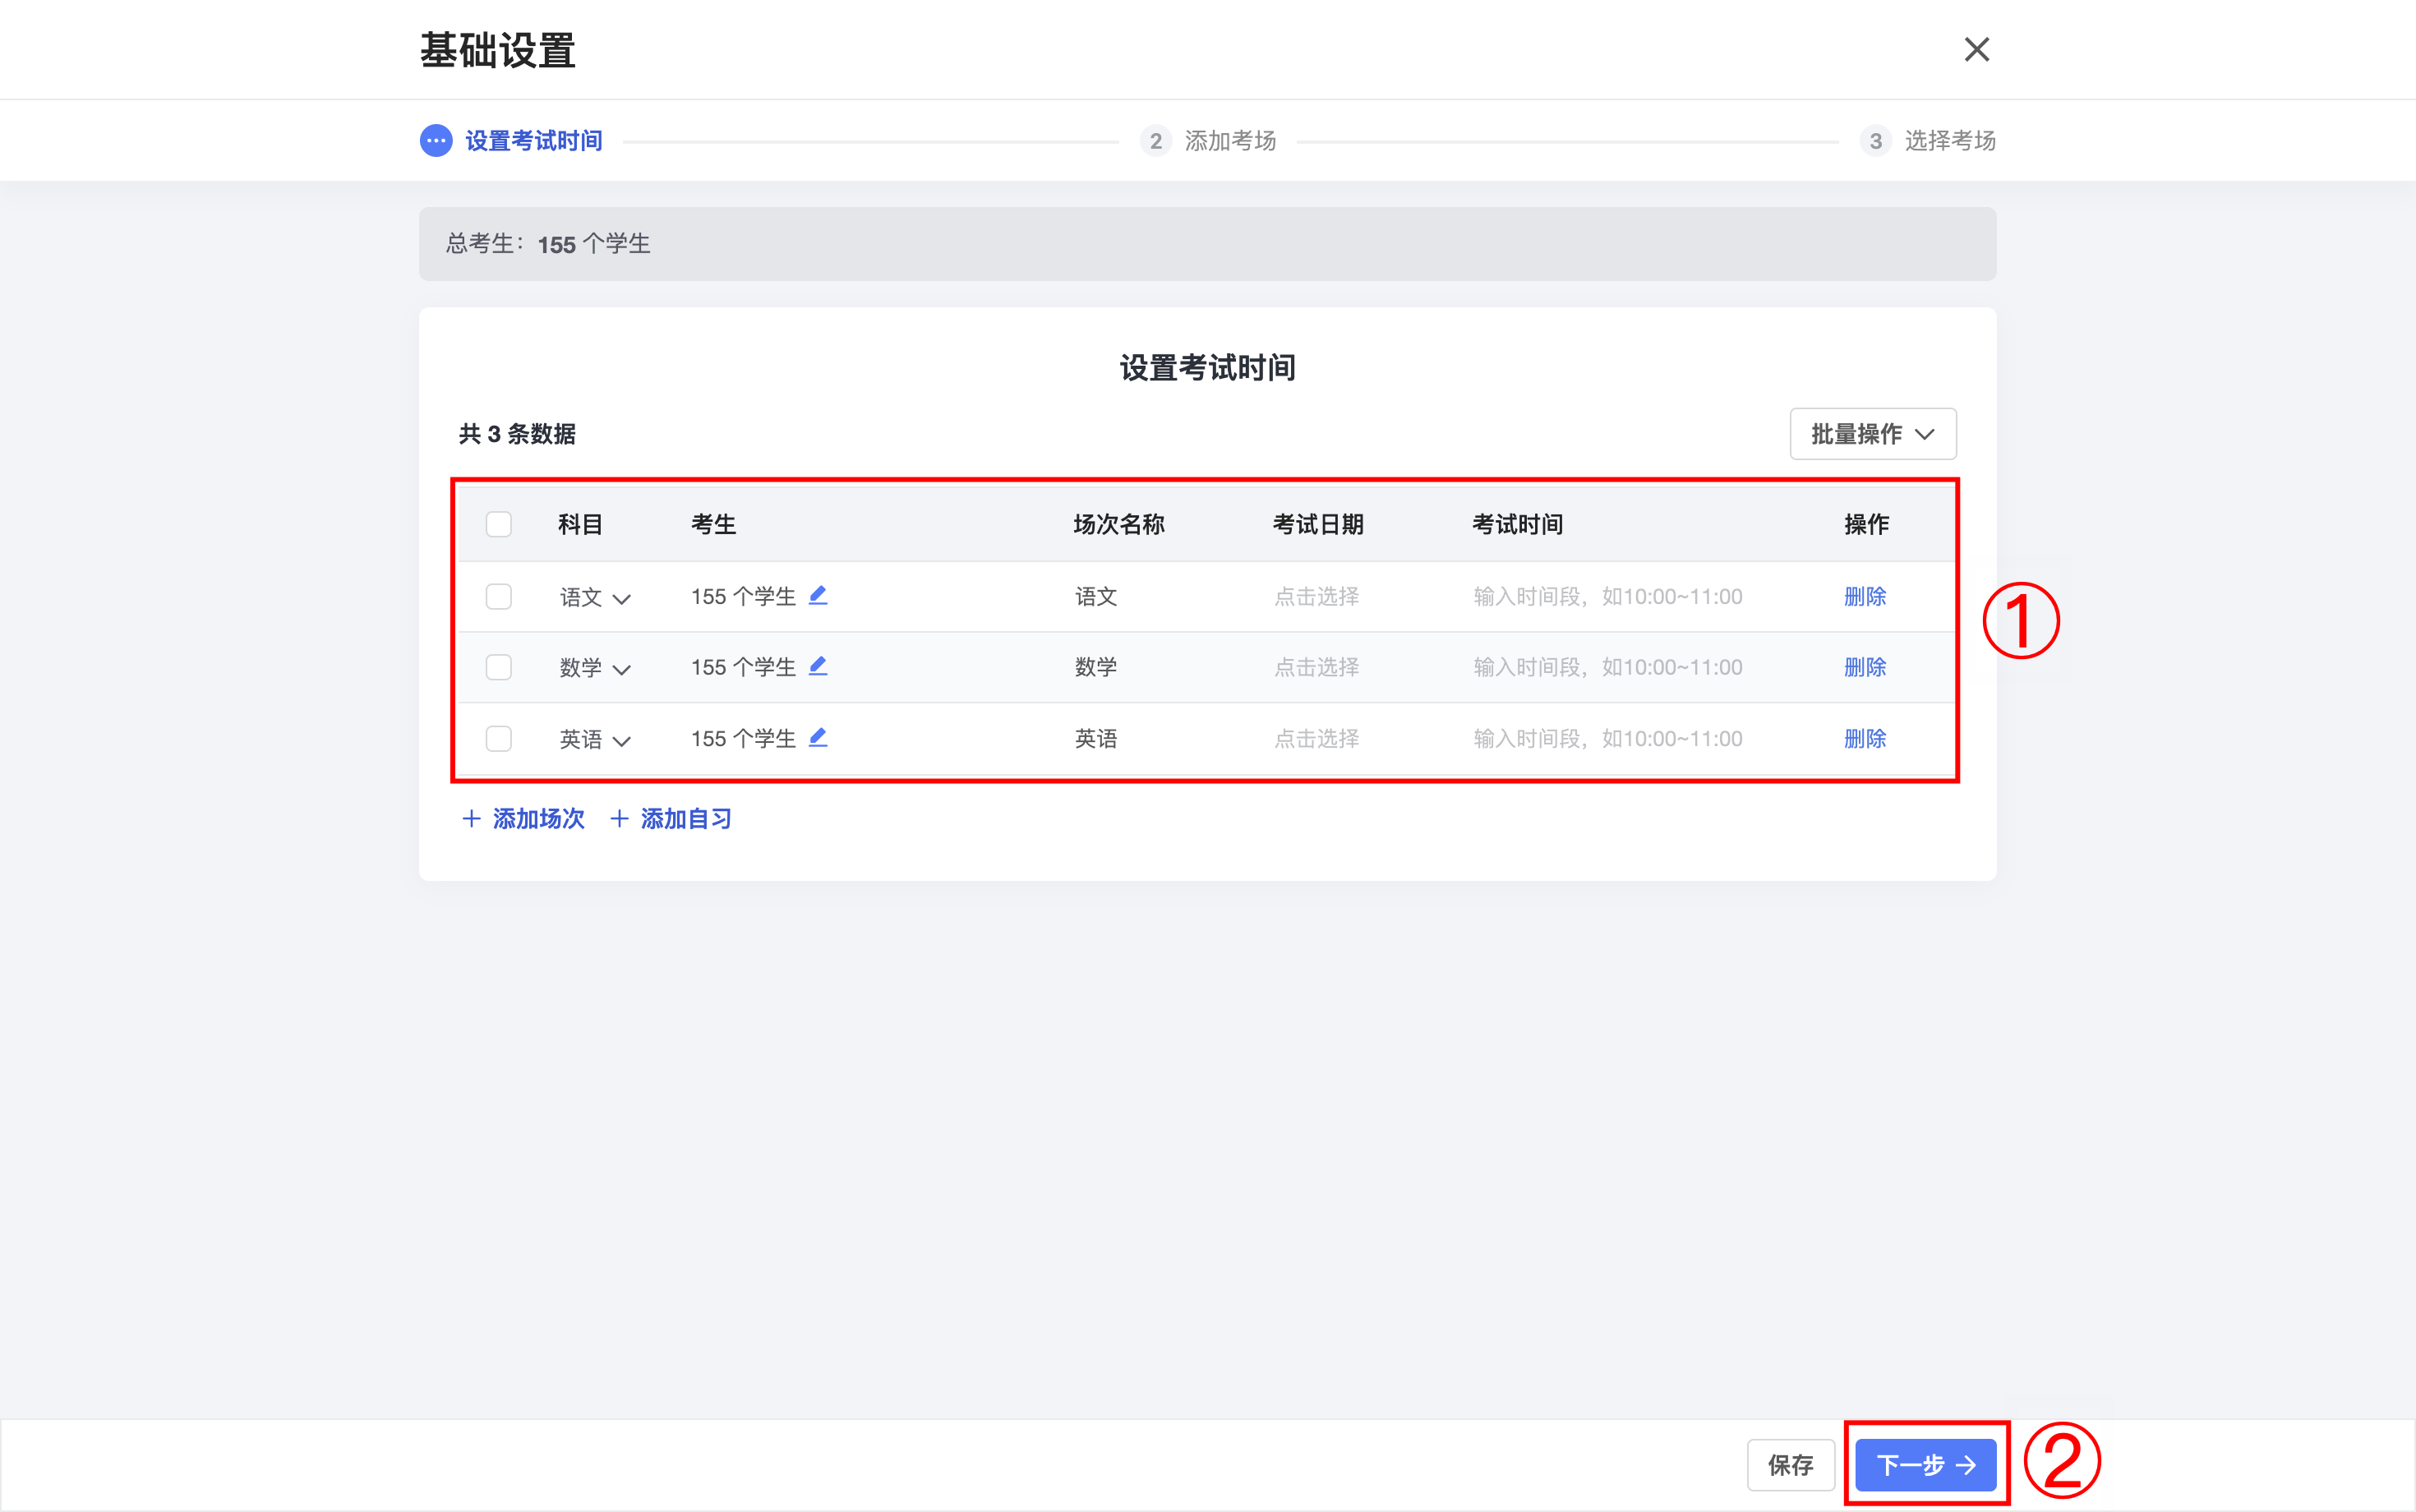Image resolution: width=2416 pixels, height=1512 pixels.
Task: Edit students for 英语 row pencil icon
Action: [x=818, y=737]
